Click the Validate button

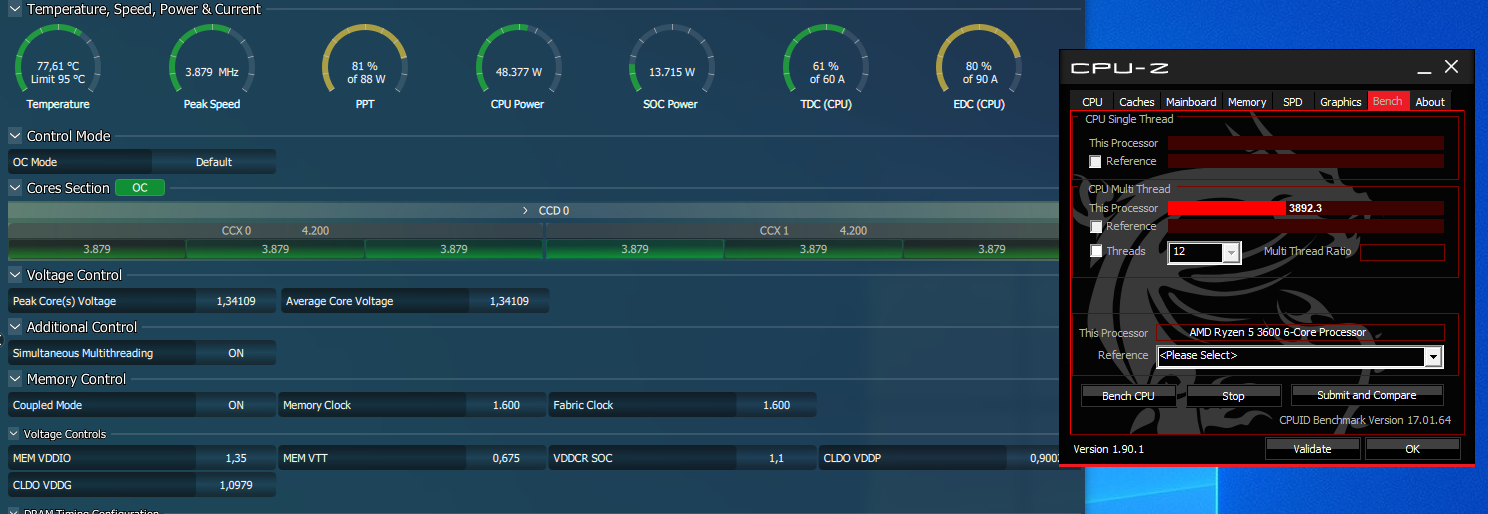coord(1312,449)
